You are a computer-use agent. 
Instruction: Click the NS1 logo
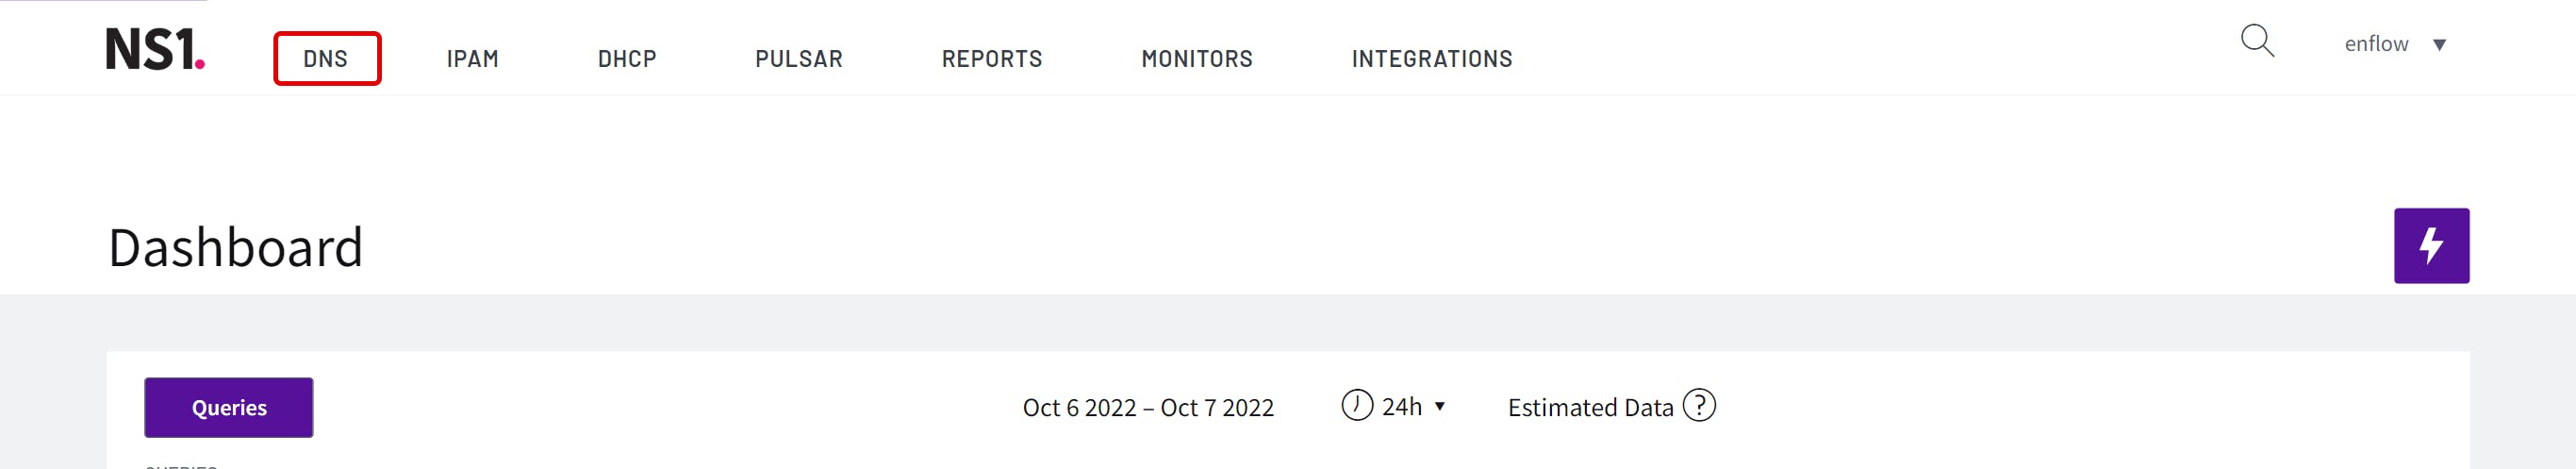coord(155,49)
